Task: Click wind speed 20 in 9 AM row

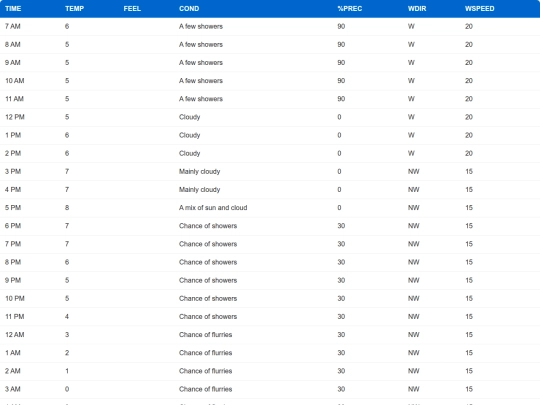Action: [469, 63]
